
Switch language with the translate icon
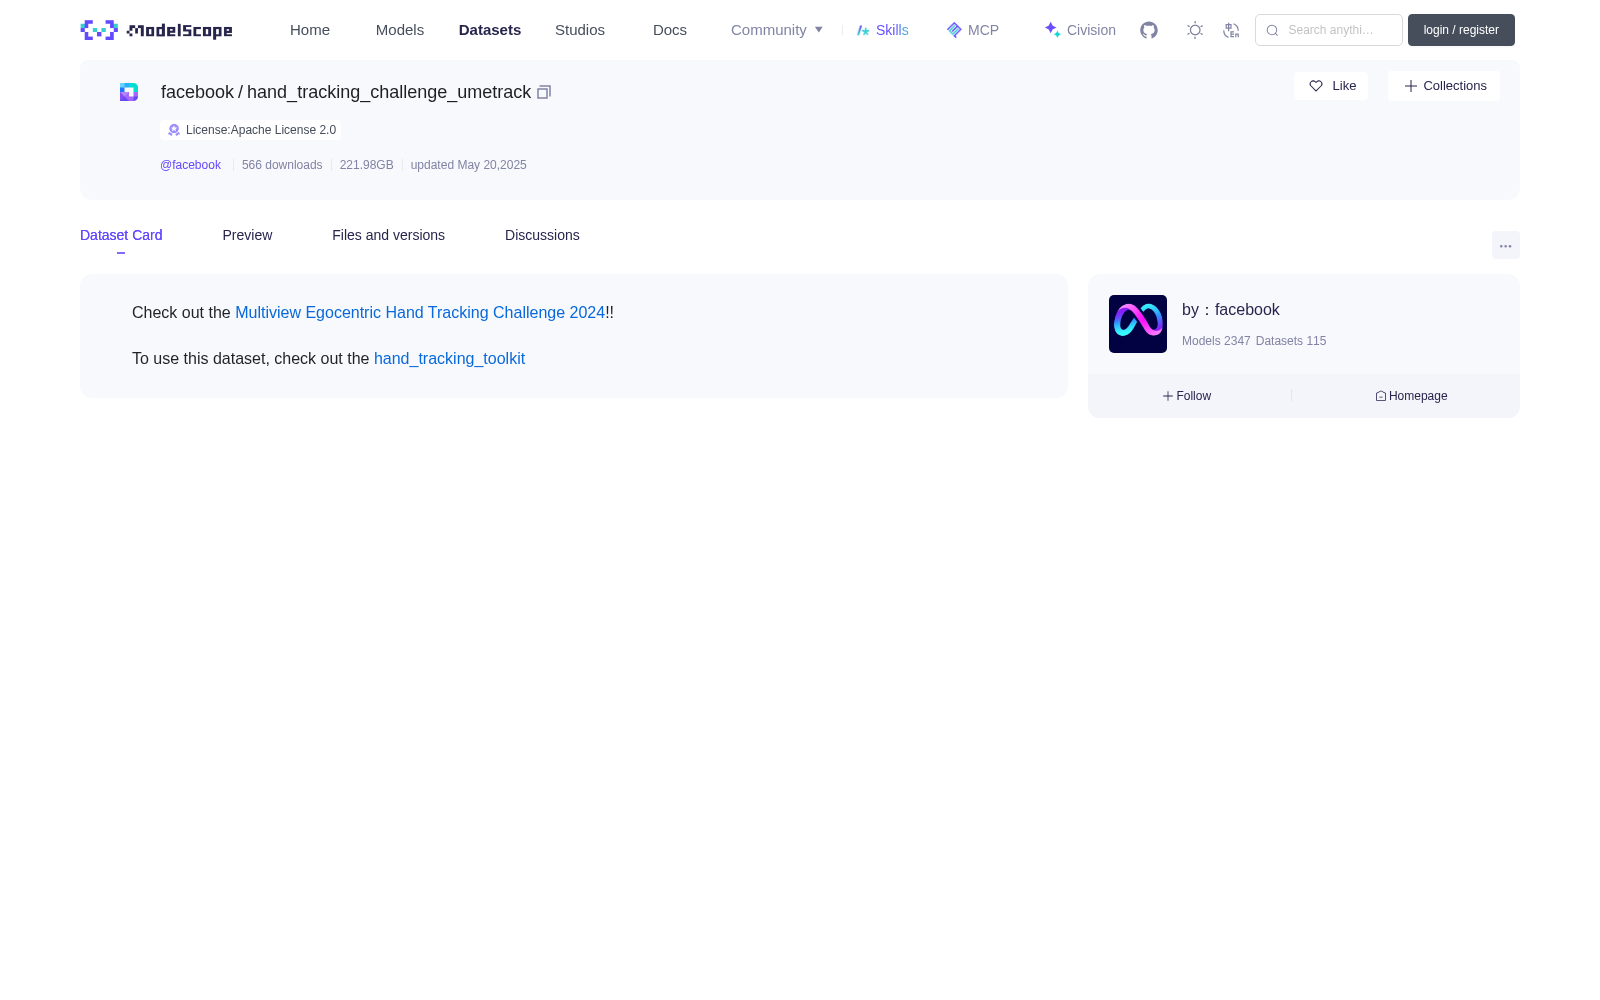click(1231, 30)
